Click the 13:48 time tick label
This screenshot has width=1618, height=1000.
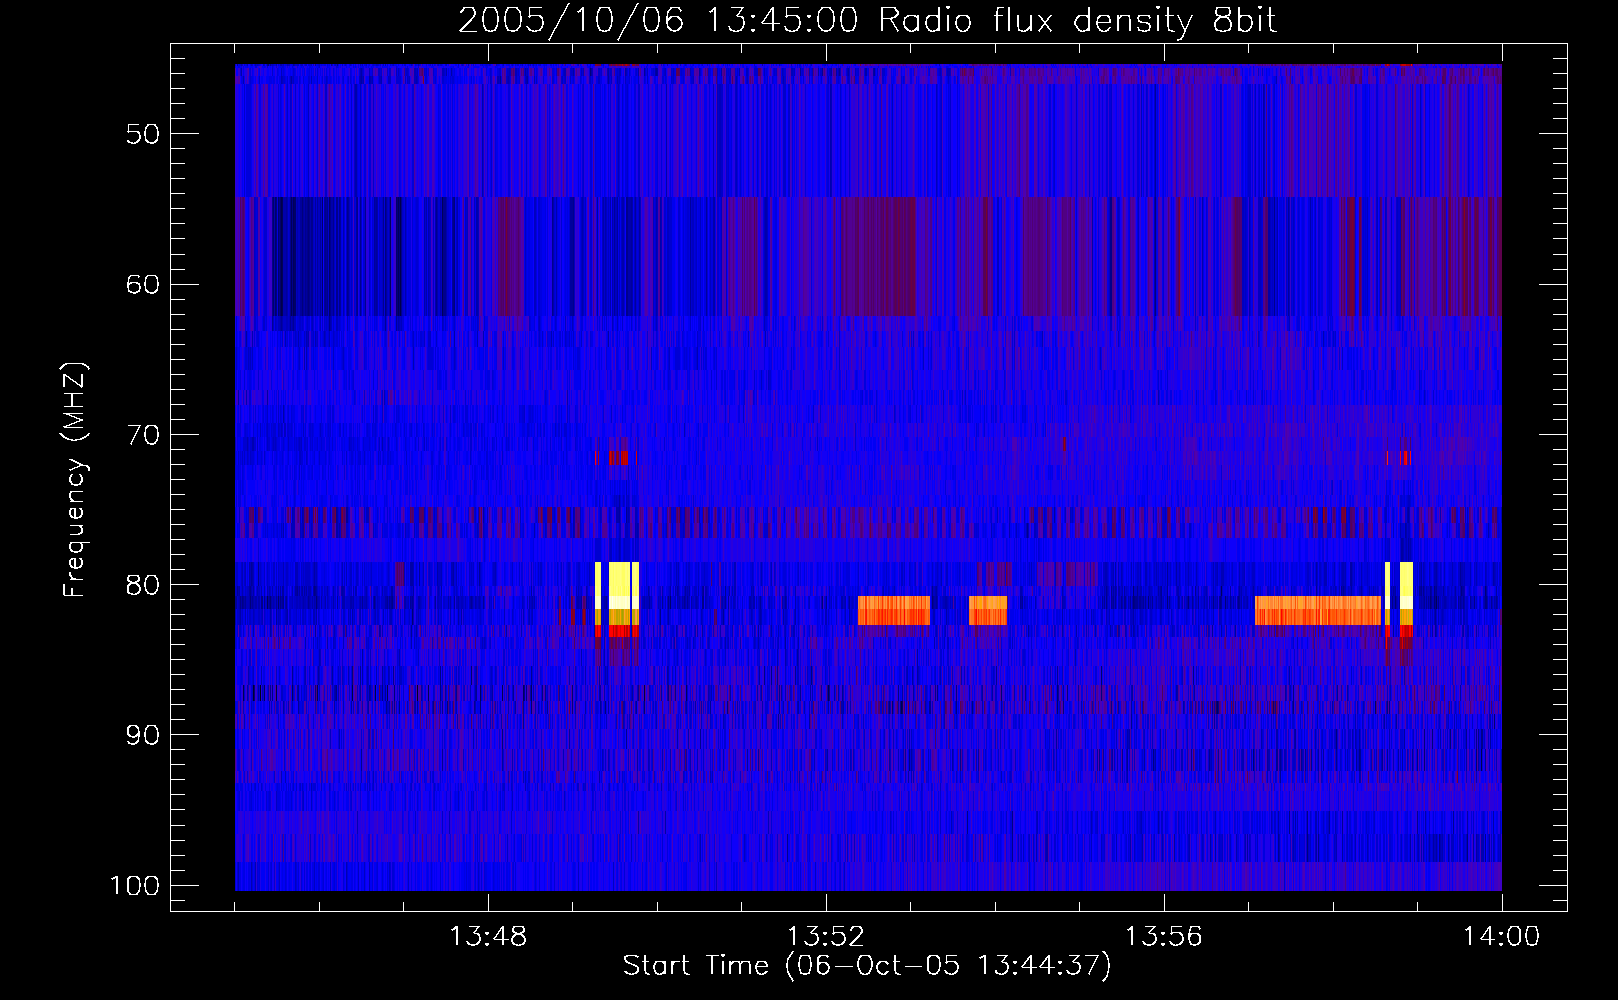point(488,937)
